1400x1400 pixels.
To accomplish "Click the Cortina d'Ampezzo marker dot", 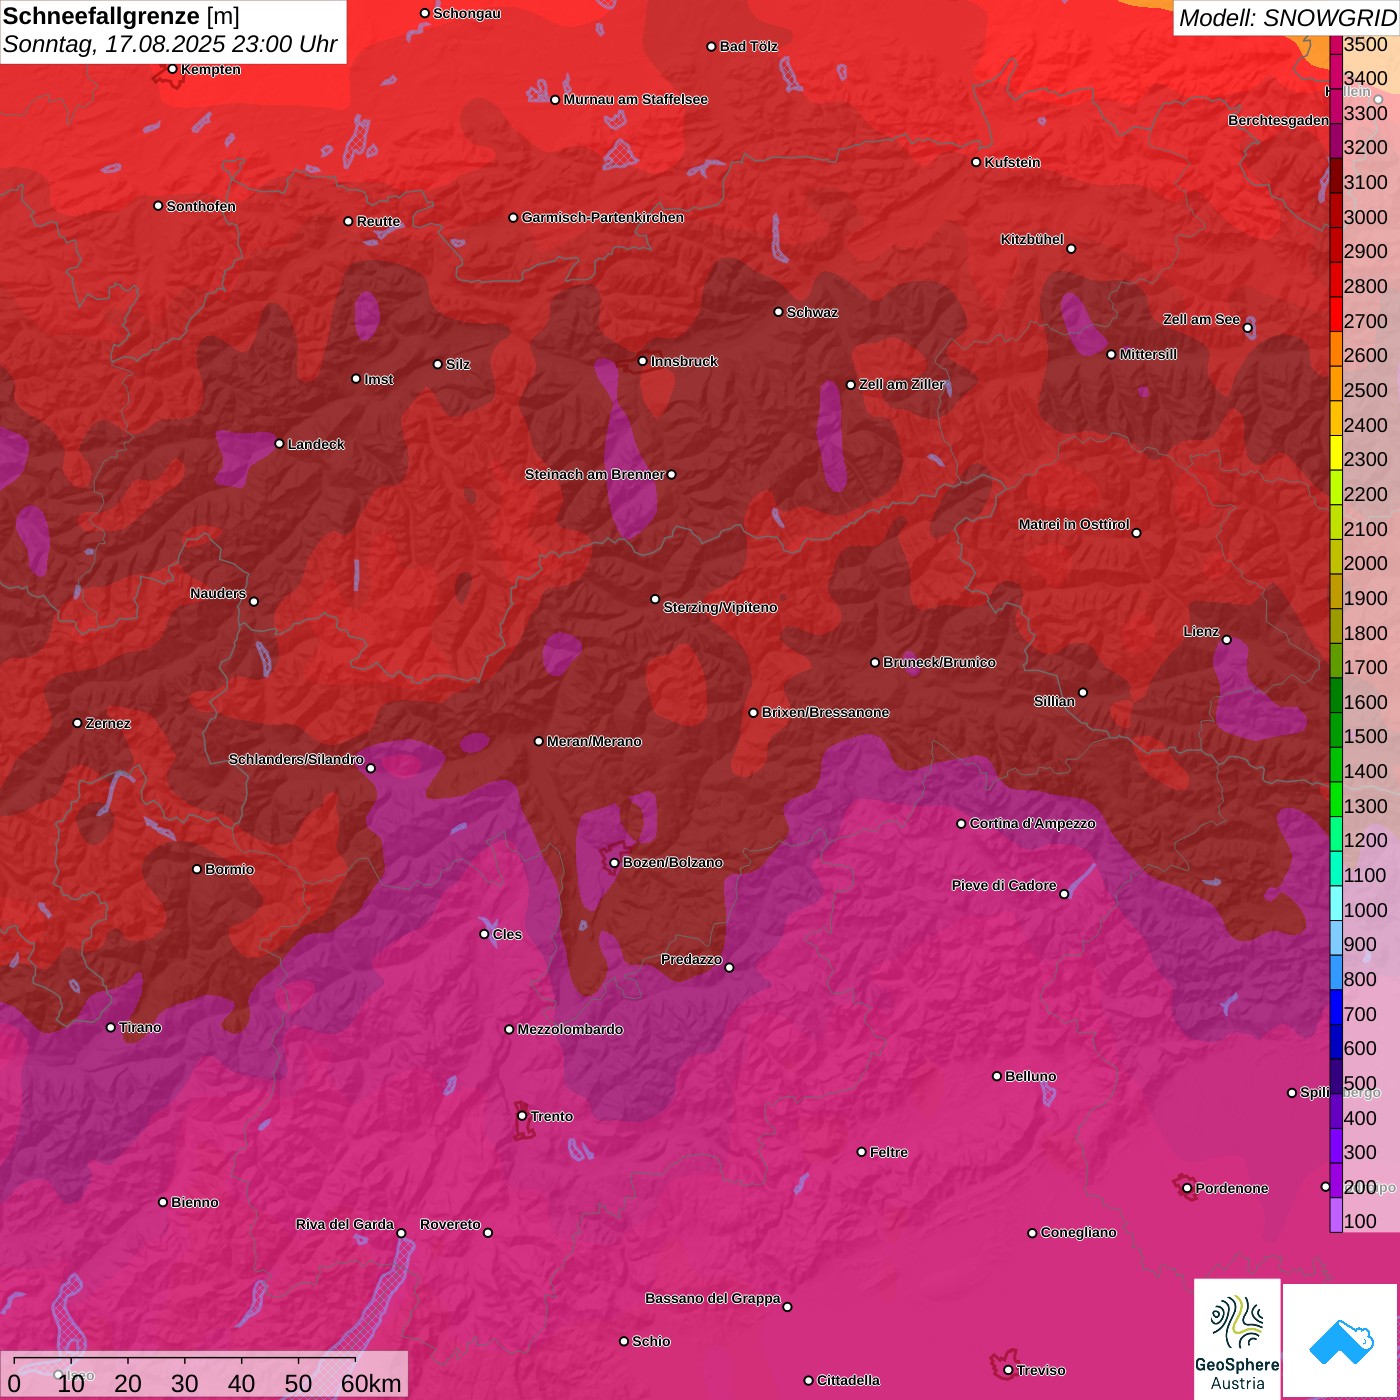I will pyautogui.click(x=961, y=824).
